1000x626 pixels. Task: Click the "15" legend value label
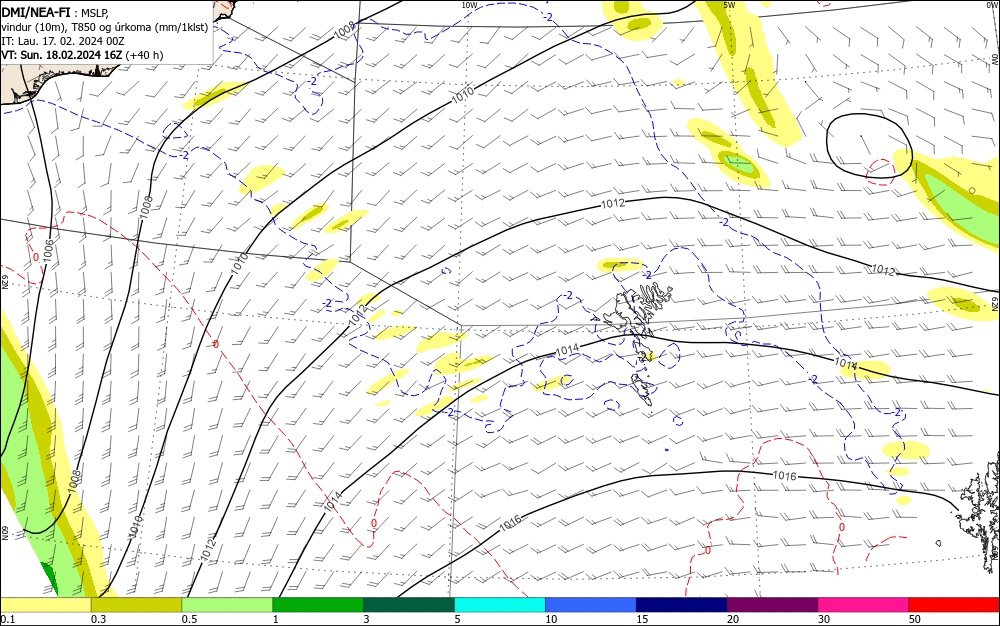[x=642, y=620]
